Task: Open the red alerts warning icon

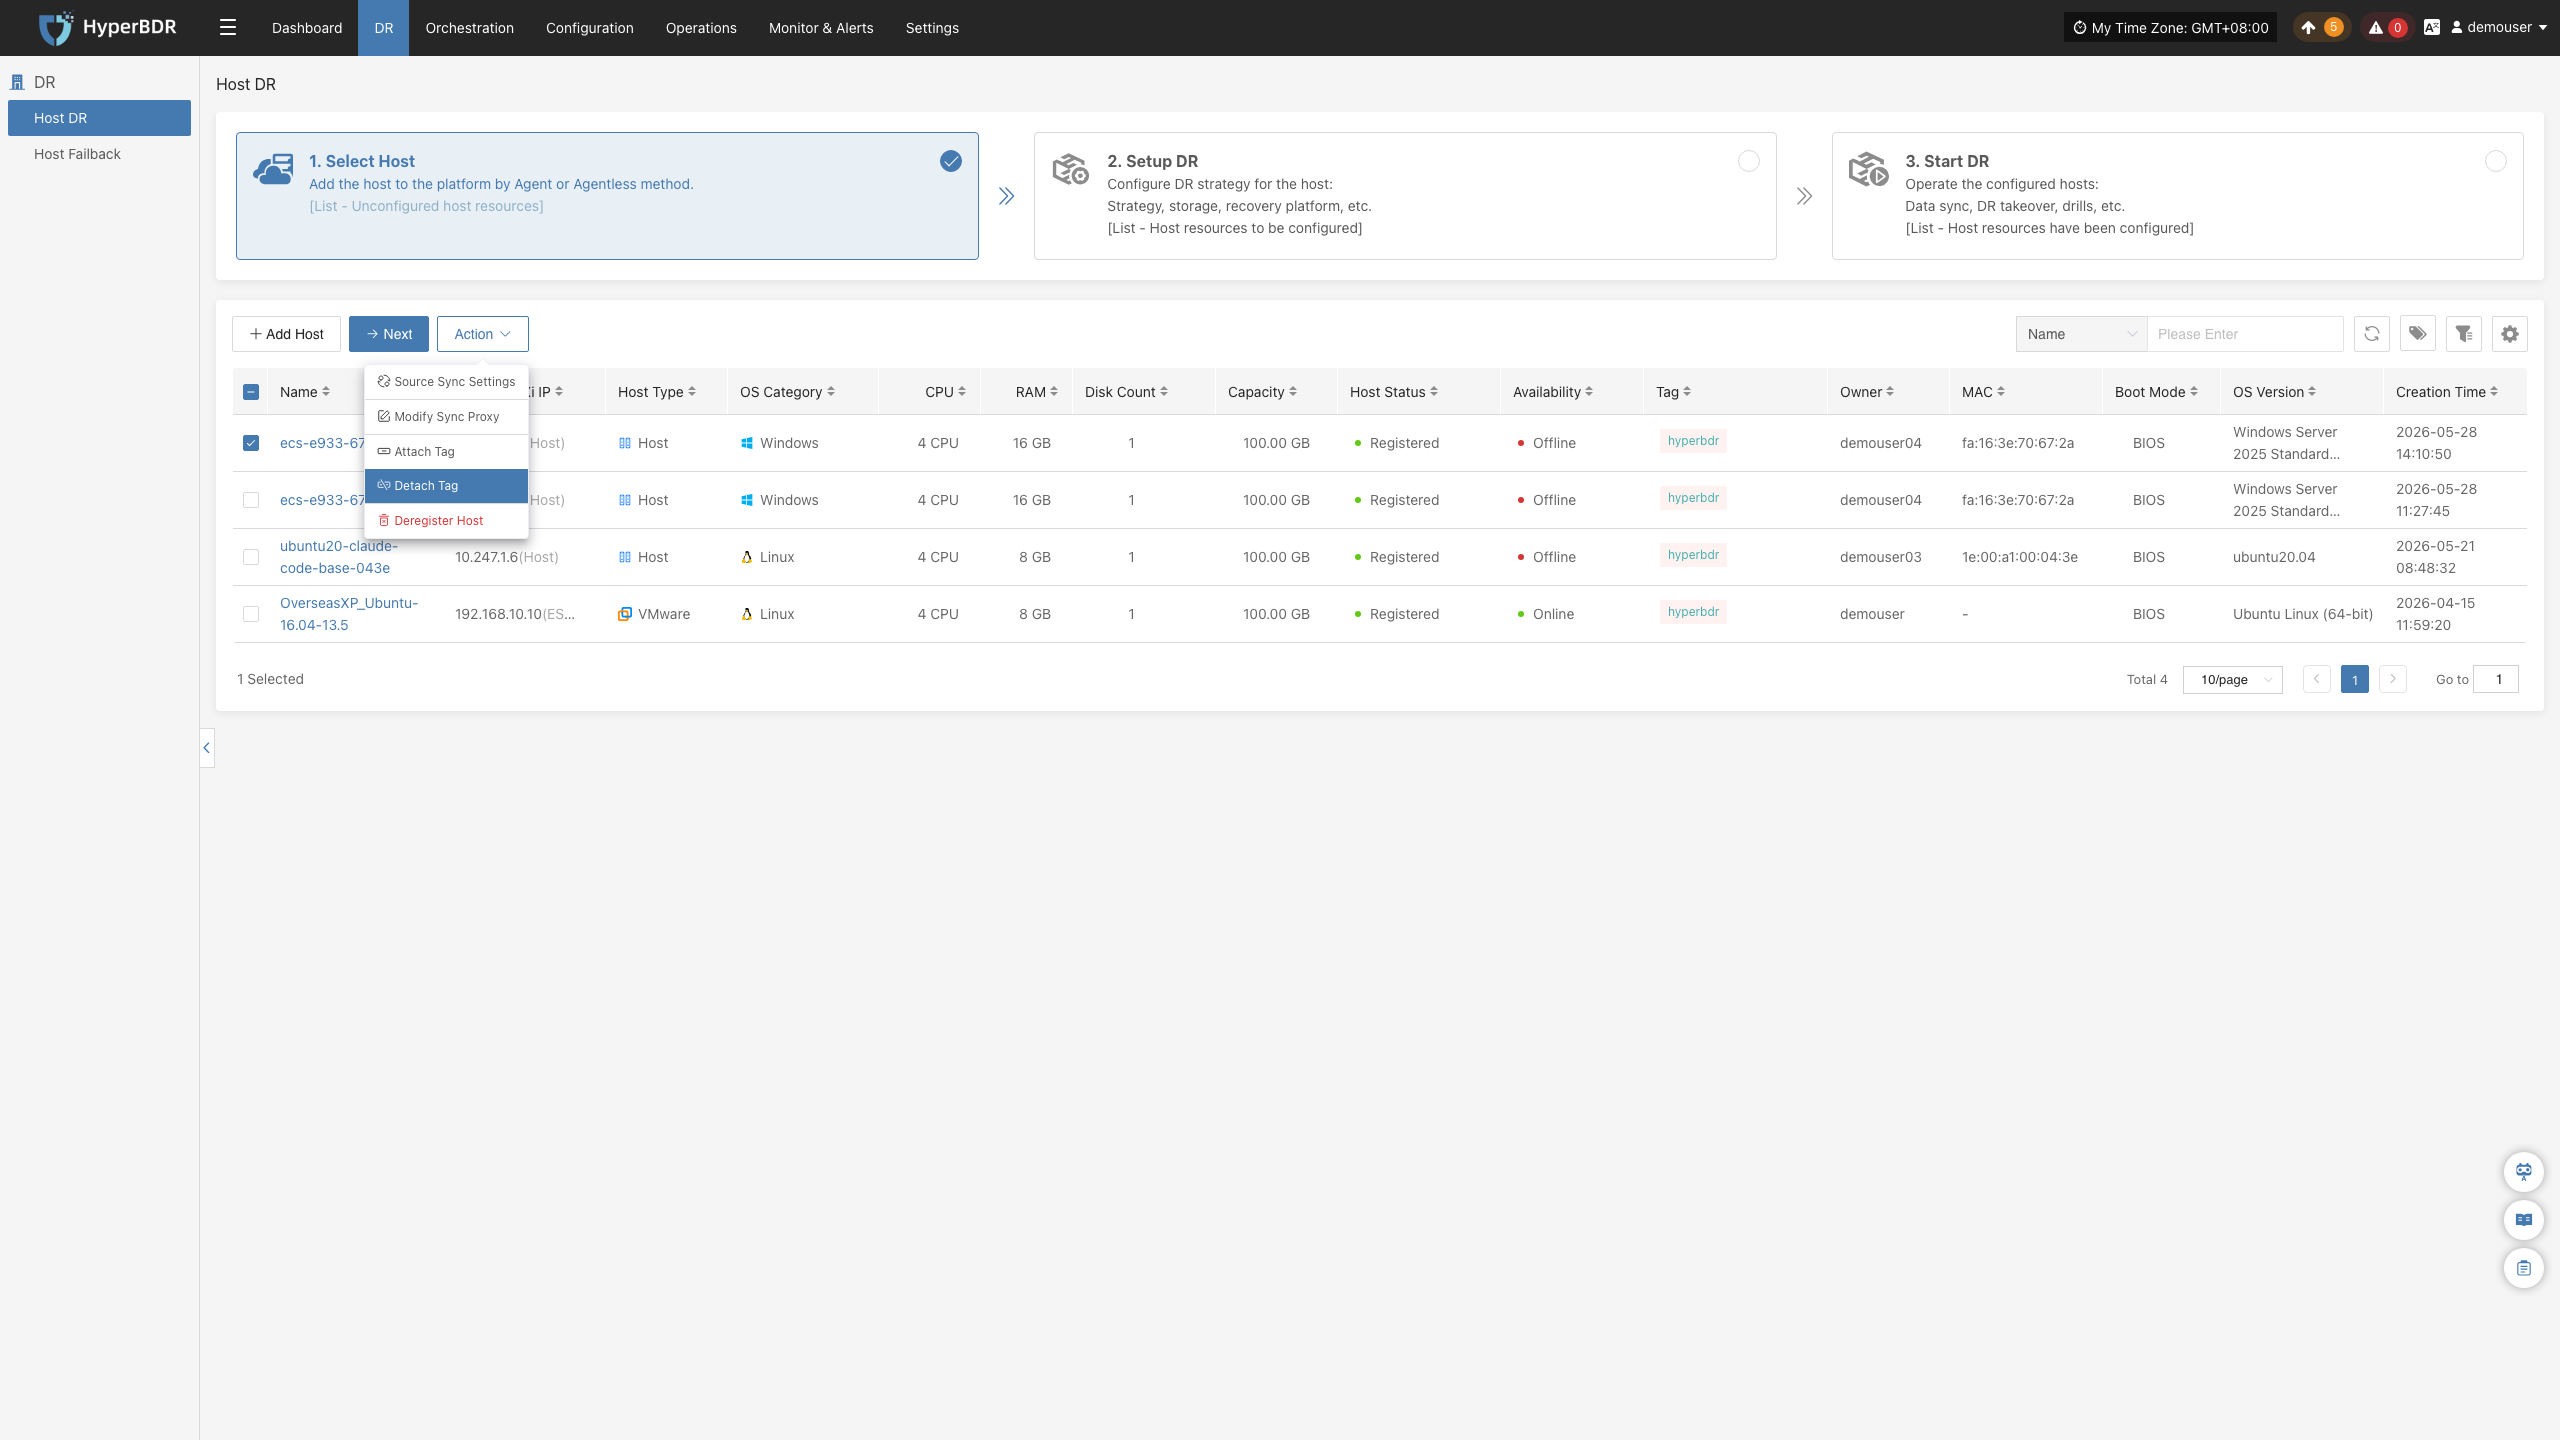Action: (2386, 28)
